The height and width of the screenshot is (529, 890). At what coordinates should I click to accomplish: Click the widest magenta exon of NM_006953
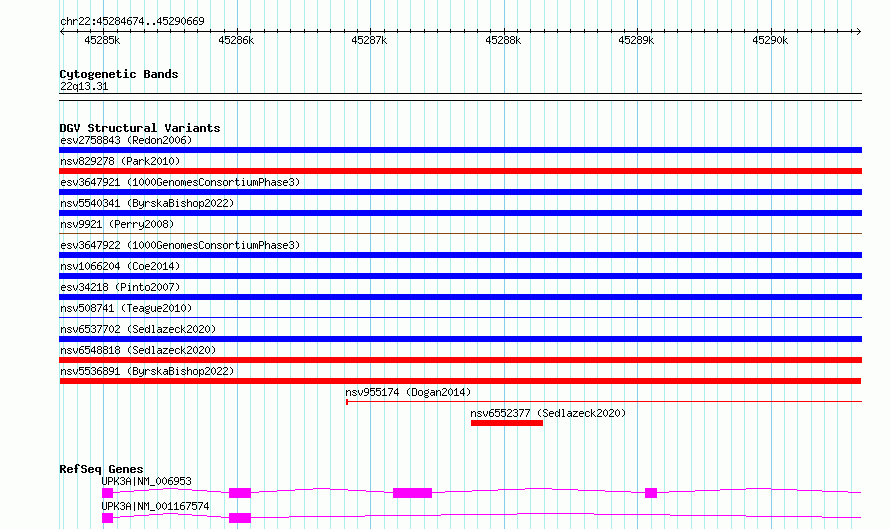(413, 493)
